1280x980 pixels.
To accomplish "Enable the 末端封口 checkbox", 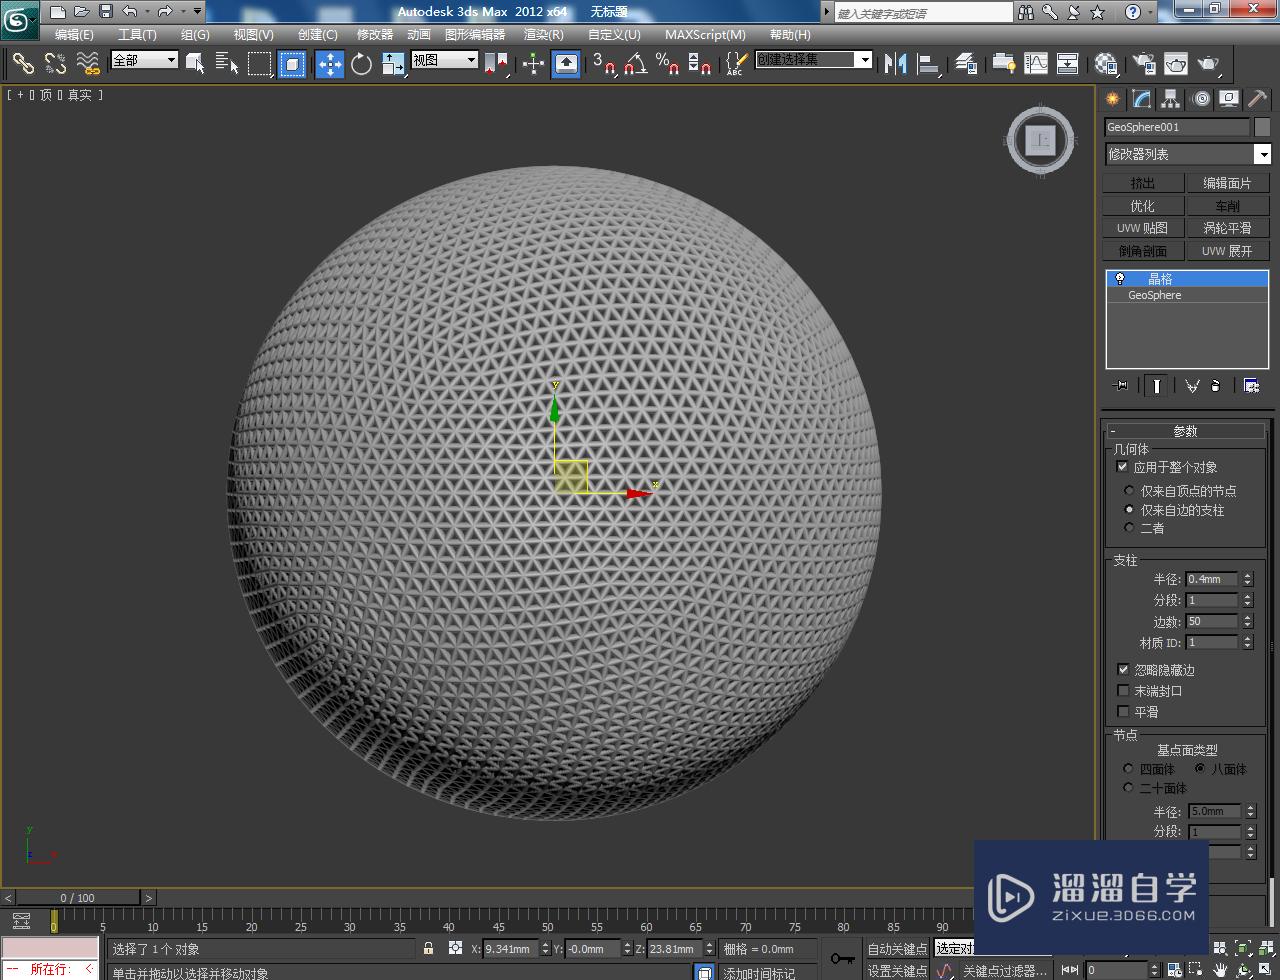I will pos(1123,691).
